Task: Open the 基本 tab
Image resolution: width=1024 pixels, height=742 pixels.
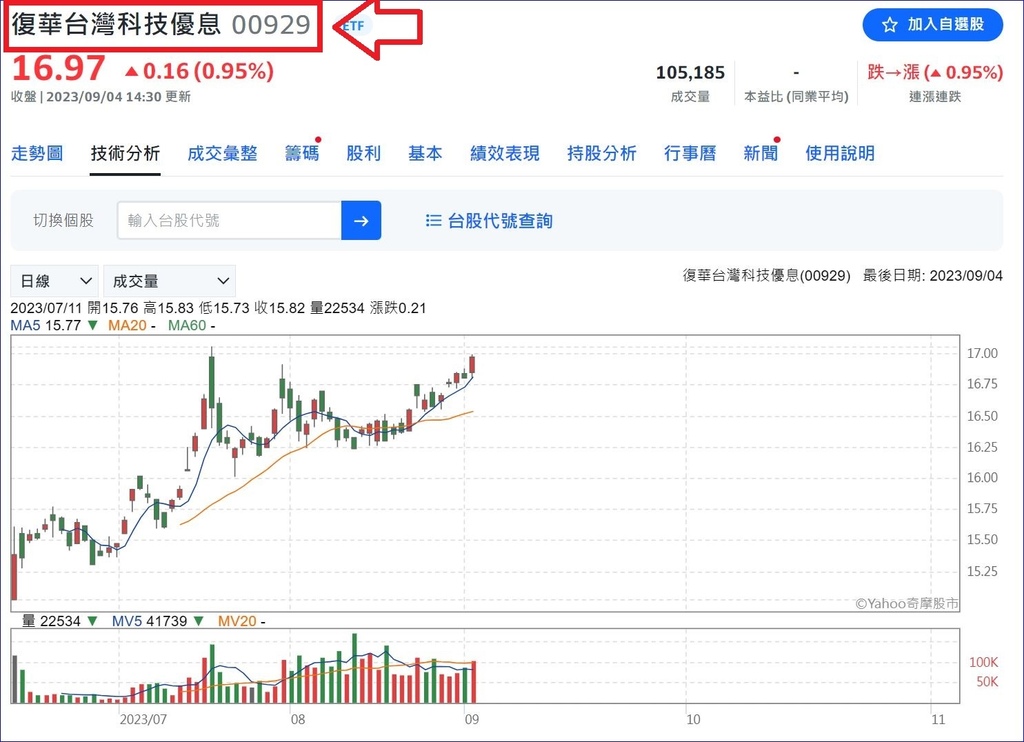Action: click(x=425, y=153)
